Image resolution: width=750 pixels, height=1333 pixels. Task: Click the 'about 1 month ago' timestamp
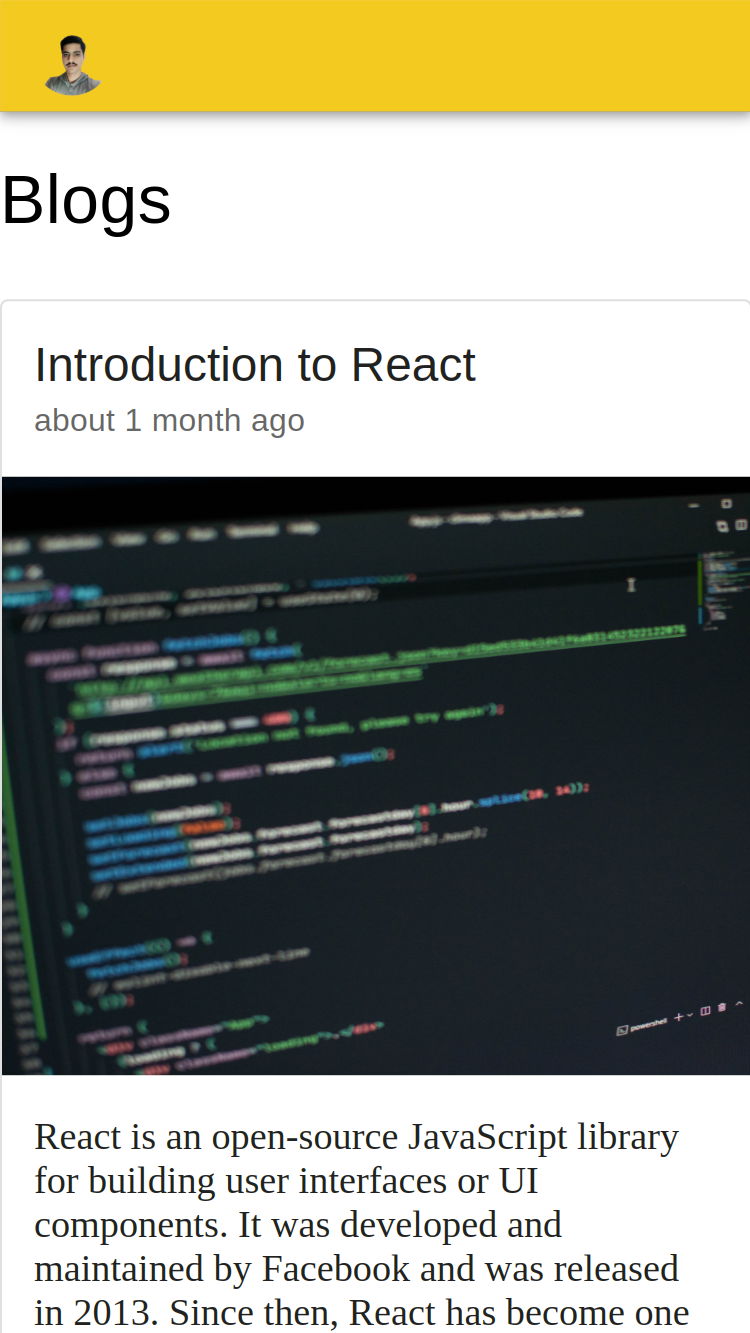(x=169, y=420)
